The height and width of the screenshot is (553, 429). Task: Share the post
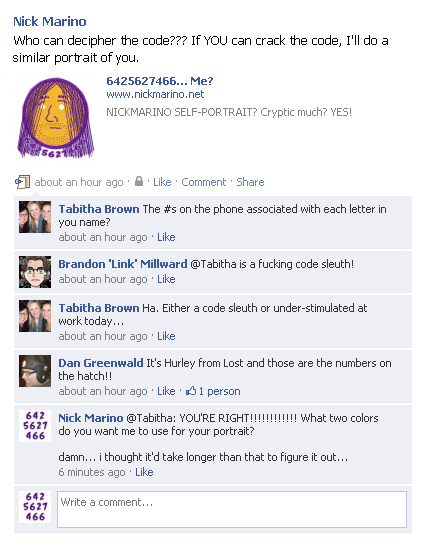pyautogui.click(x=250, y=182)
